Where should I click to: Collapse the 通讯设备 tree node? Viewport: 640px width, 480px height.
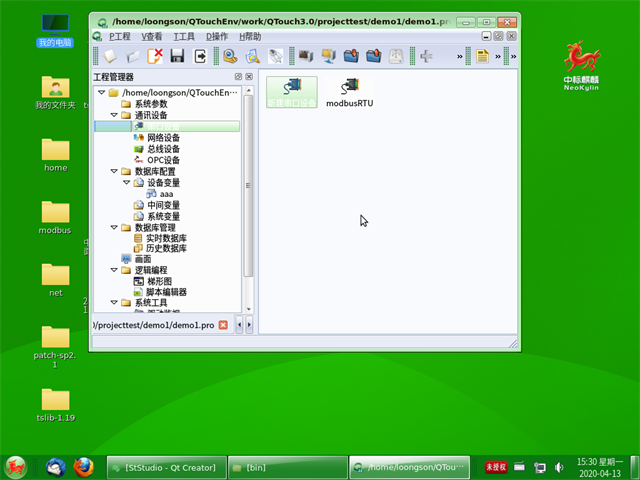click(113, 115)
